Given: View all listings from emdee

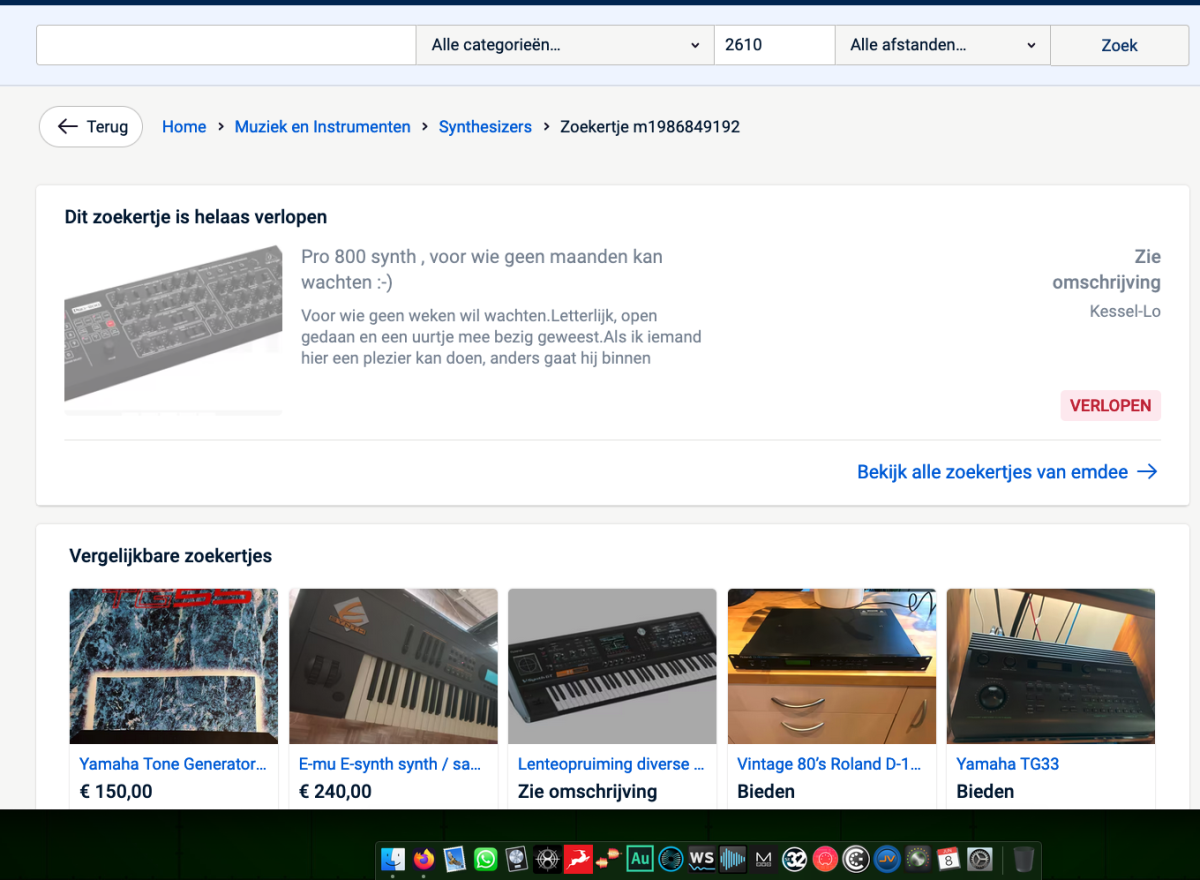Looking at the screenshot, I should 1007,472.
